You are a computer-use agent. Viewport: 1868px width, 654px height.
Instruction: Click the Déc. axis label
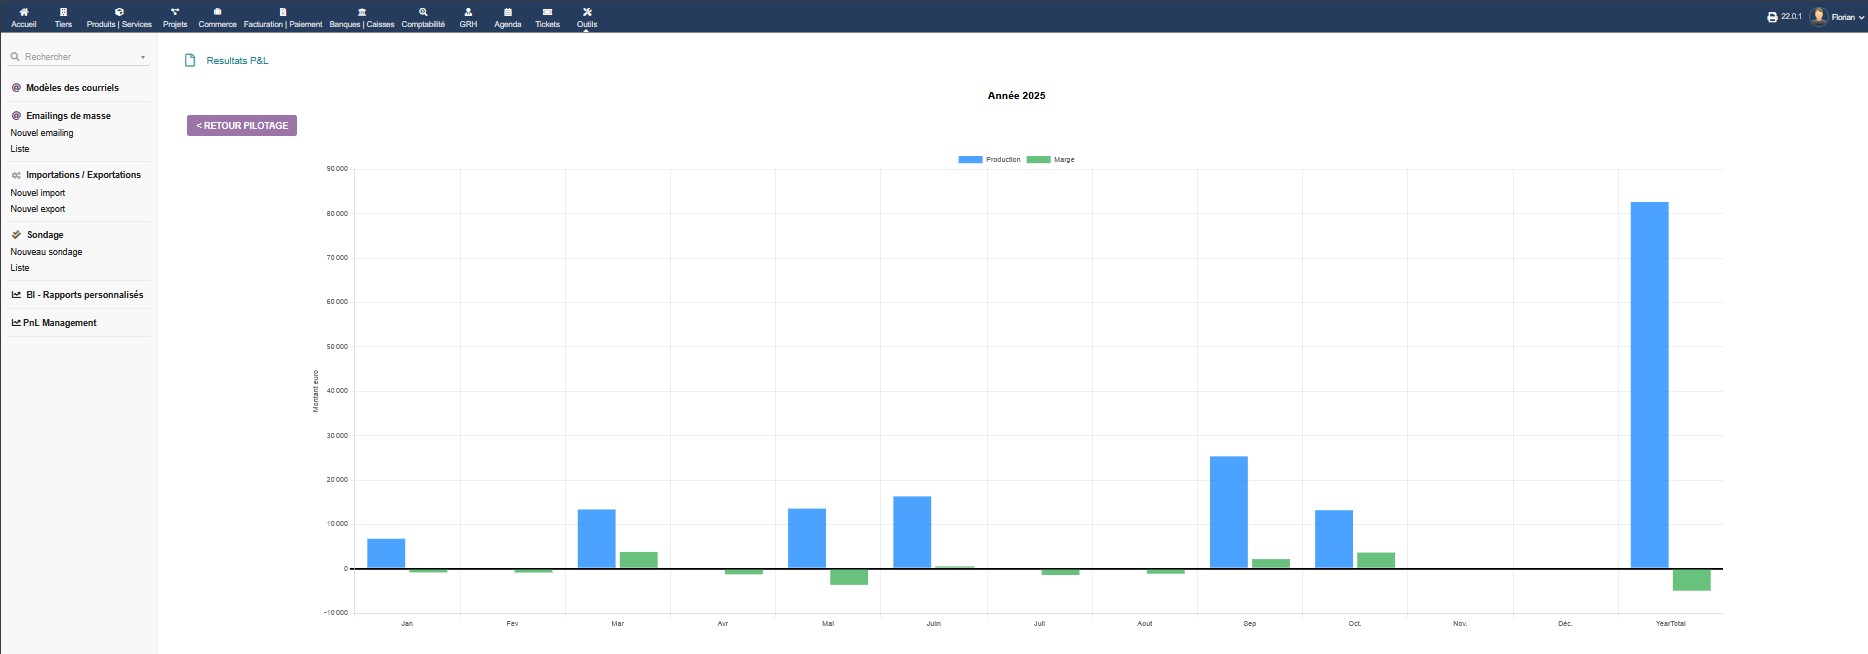1565,624
